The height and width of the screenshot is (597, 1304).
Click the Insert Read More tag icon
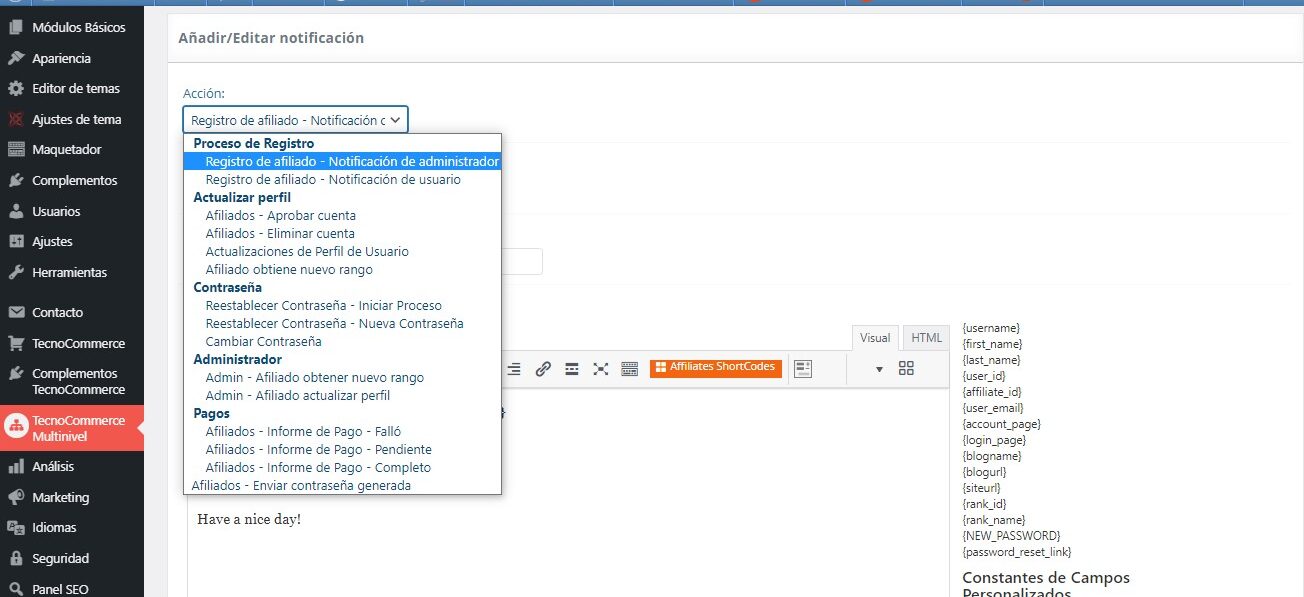(572, 369)
